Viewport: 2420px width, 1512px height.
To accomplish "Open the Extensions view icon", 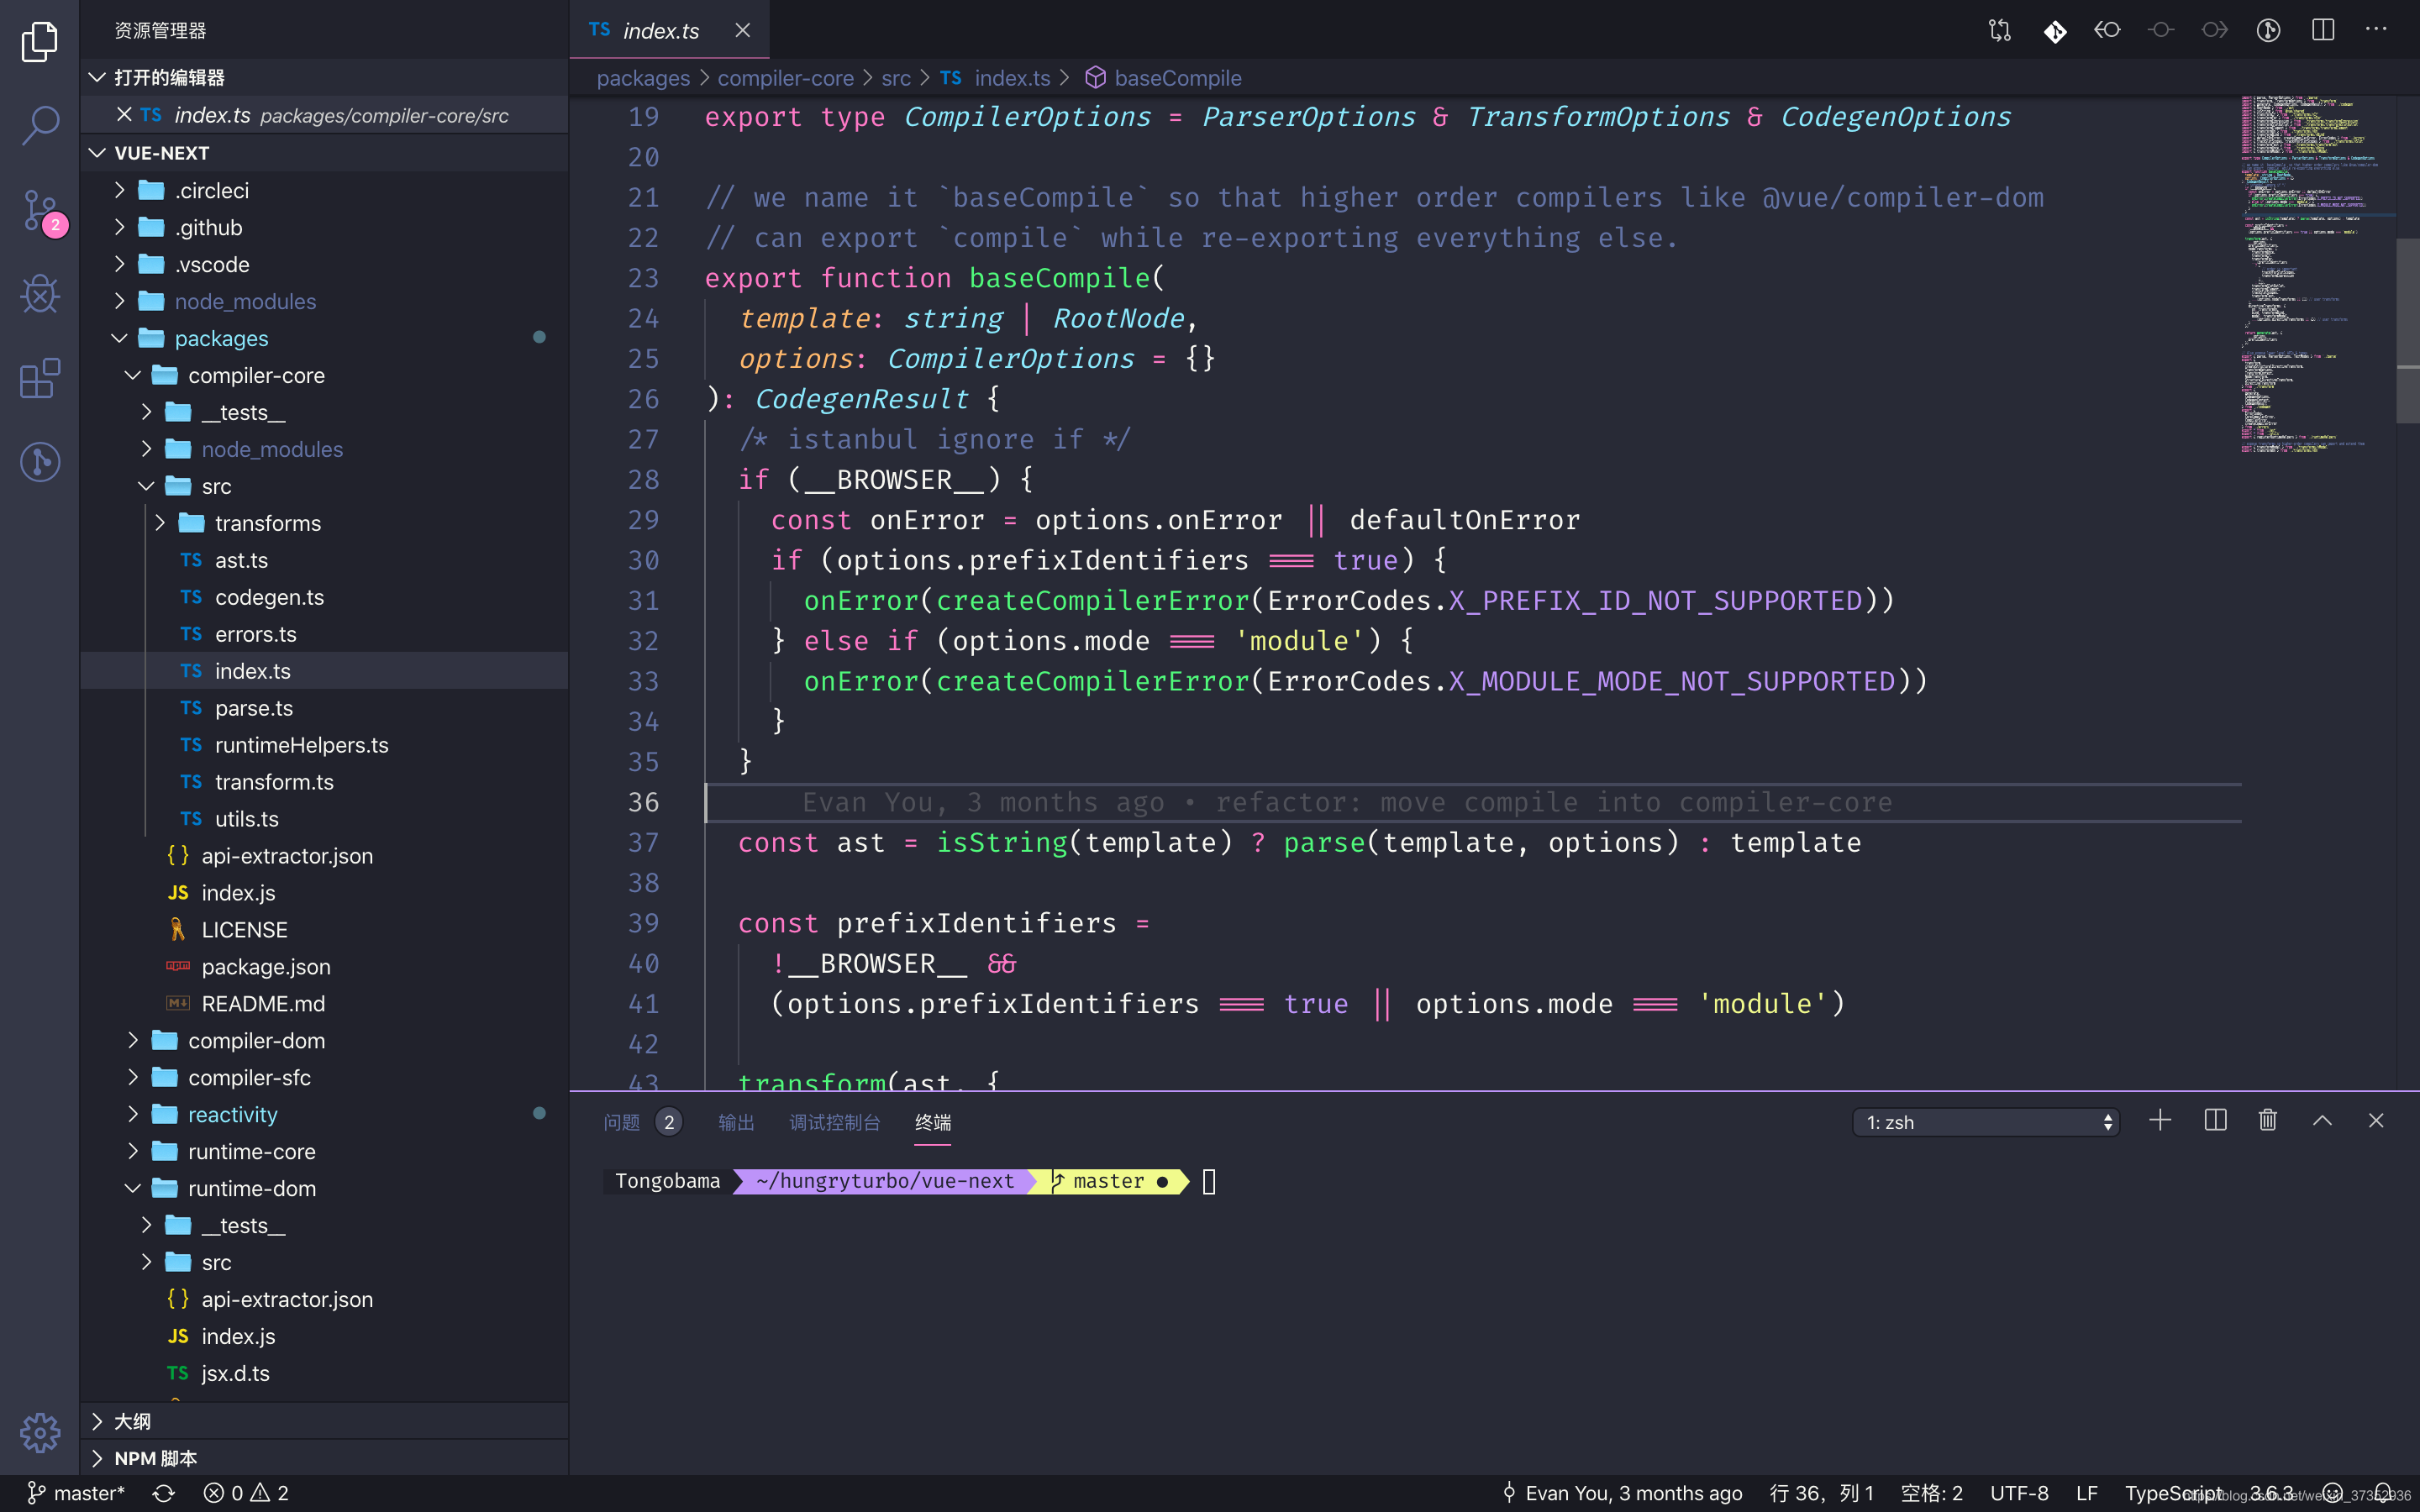I will click(x=40, y=378).
